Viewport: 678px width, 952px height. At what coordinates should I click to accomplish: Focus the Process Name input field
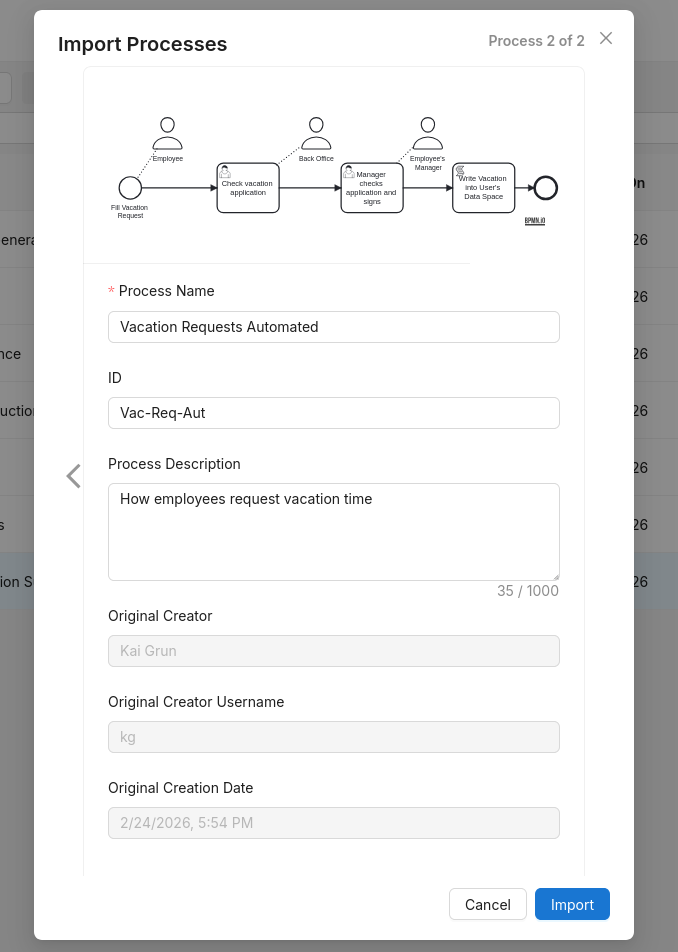pos(334,326)
